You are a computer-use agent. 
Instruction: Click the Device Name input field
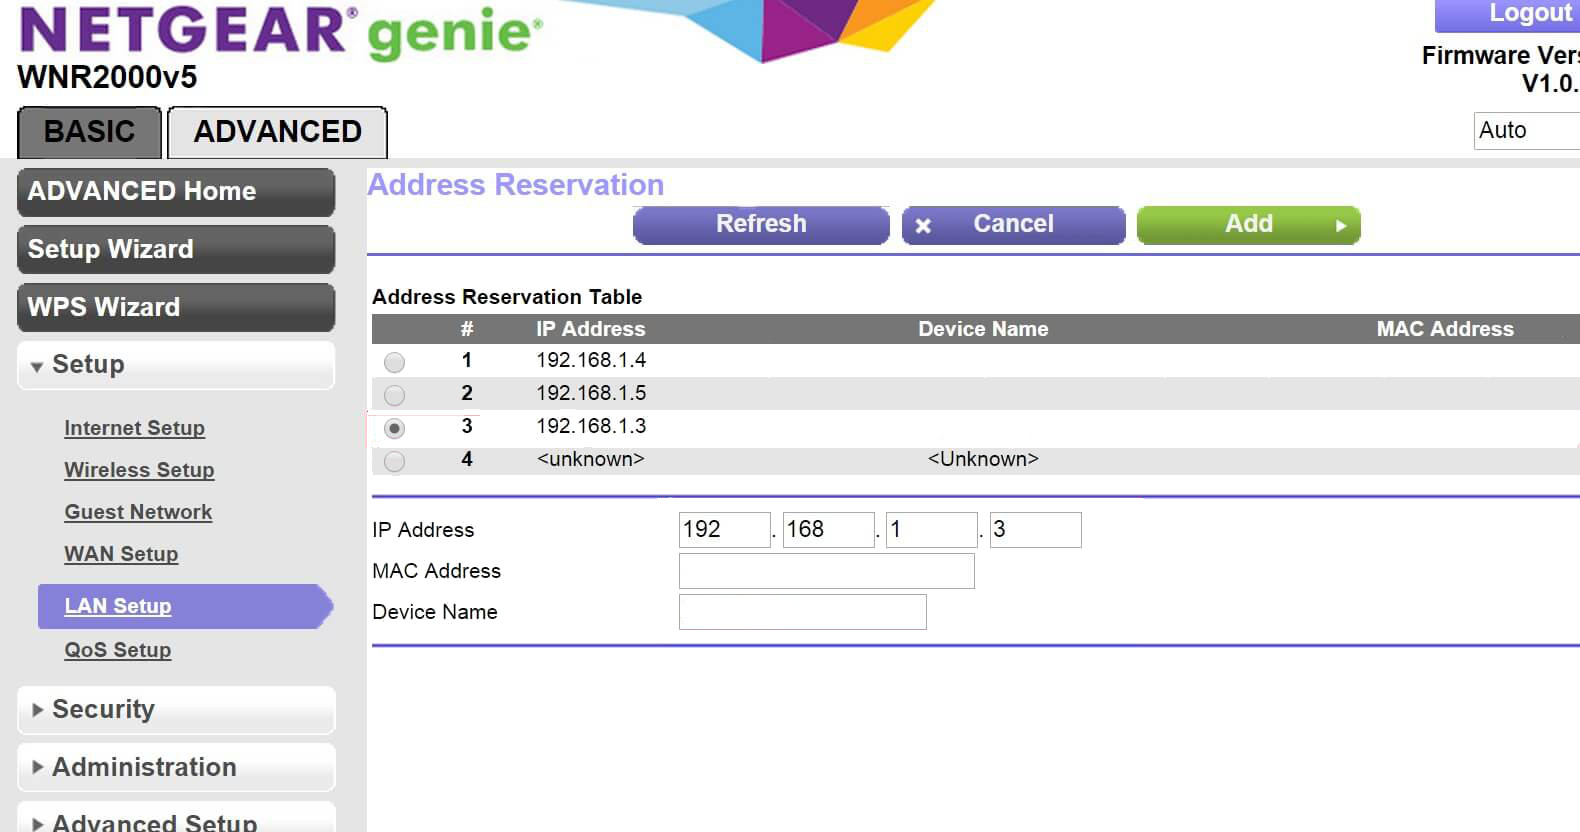click(803, 612)
